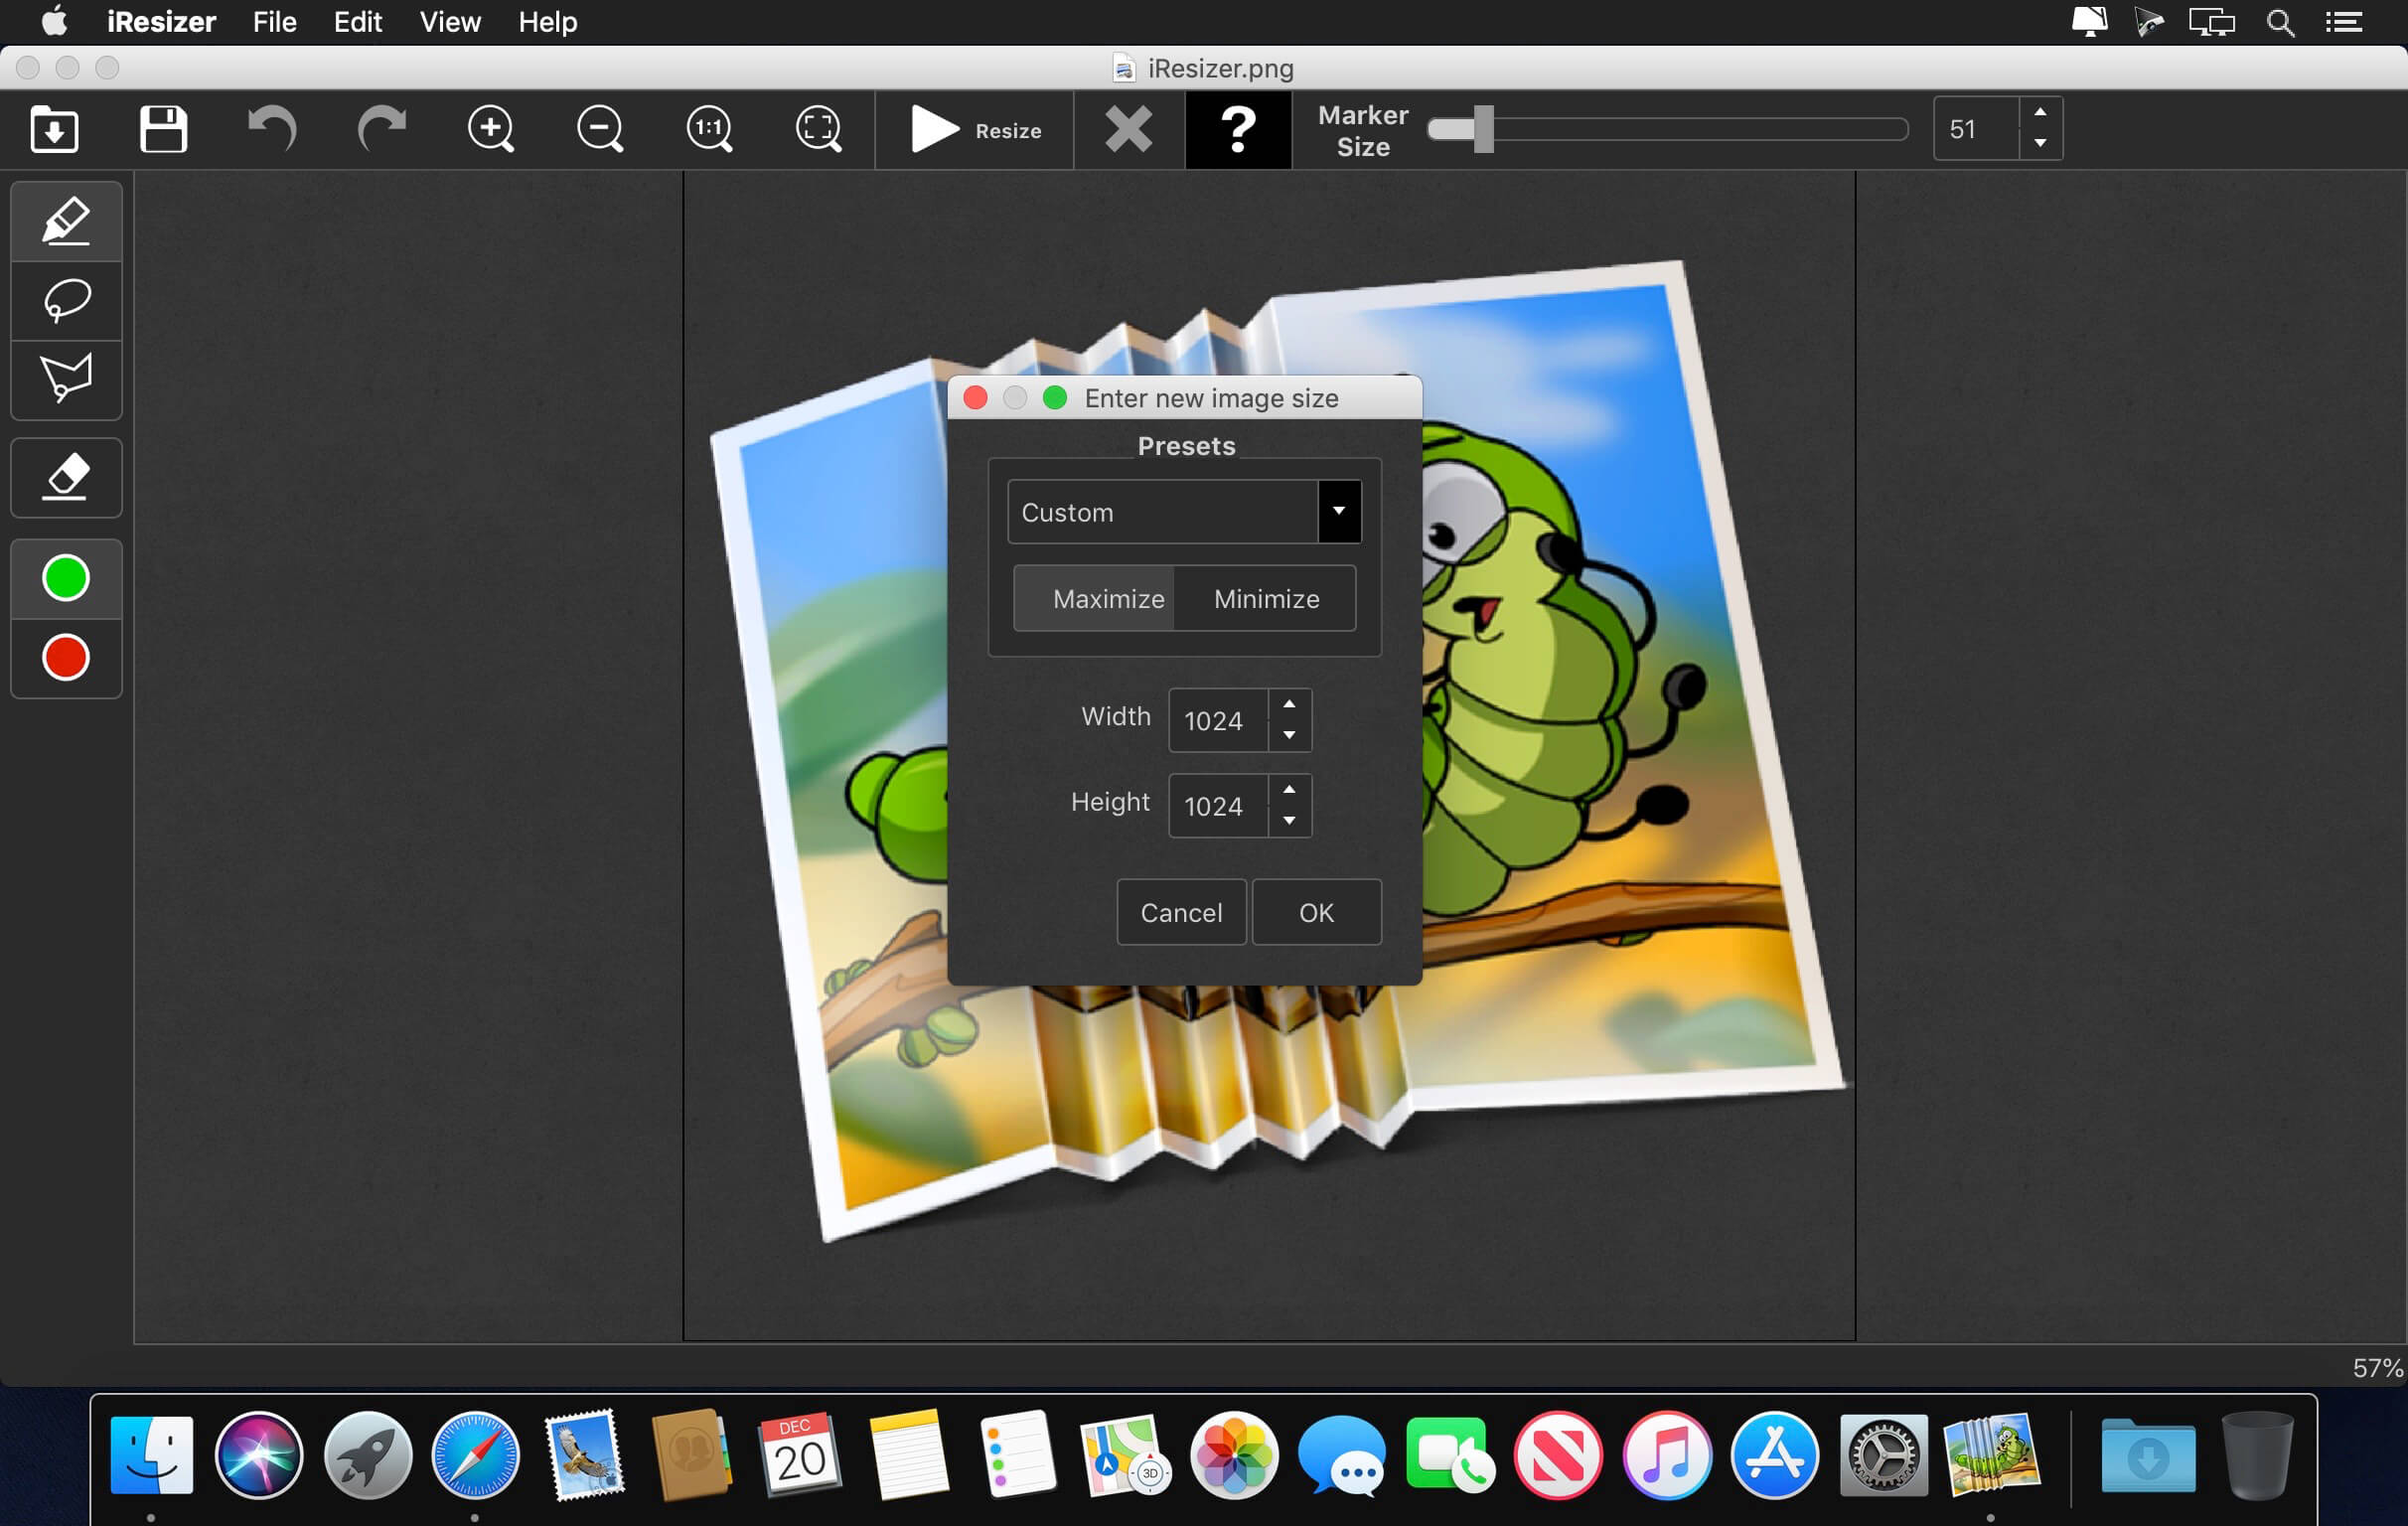Decrease Height with down arrow
Image resolution: width=2408 pixels, height=1526 pixels.
[x=1290, y=821]
